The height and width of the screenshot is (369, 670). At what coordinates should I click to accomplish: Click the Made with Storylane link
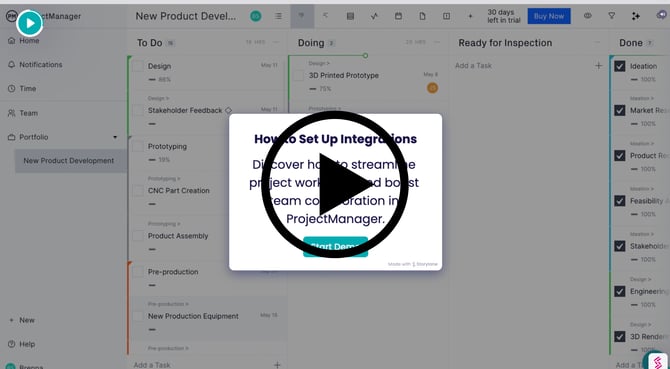(x=413, y=264)
